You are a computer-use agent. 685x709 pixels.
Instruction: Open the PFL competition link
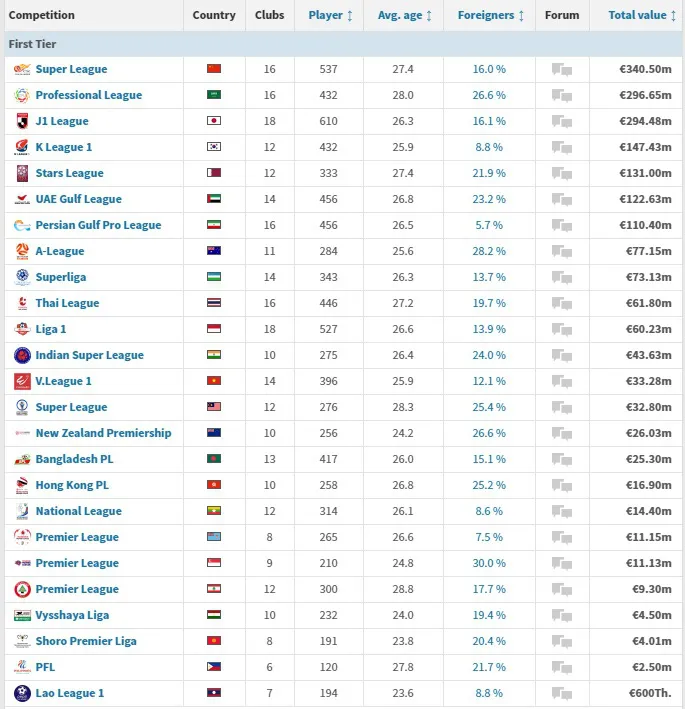point(45,667)
